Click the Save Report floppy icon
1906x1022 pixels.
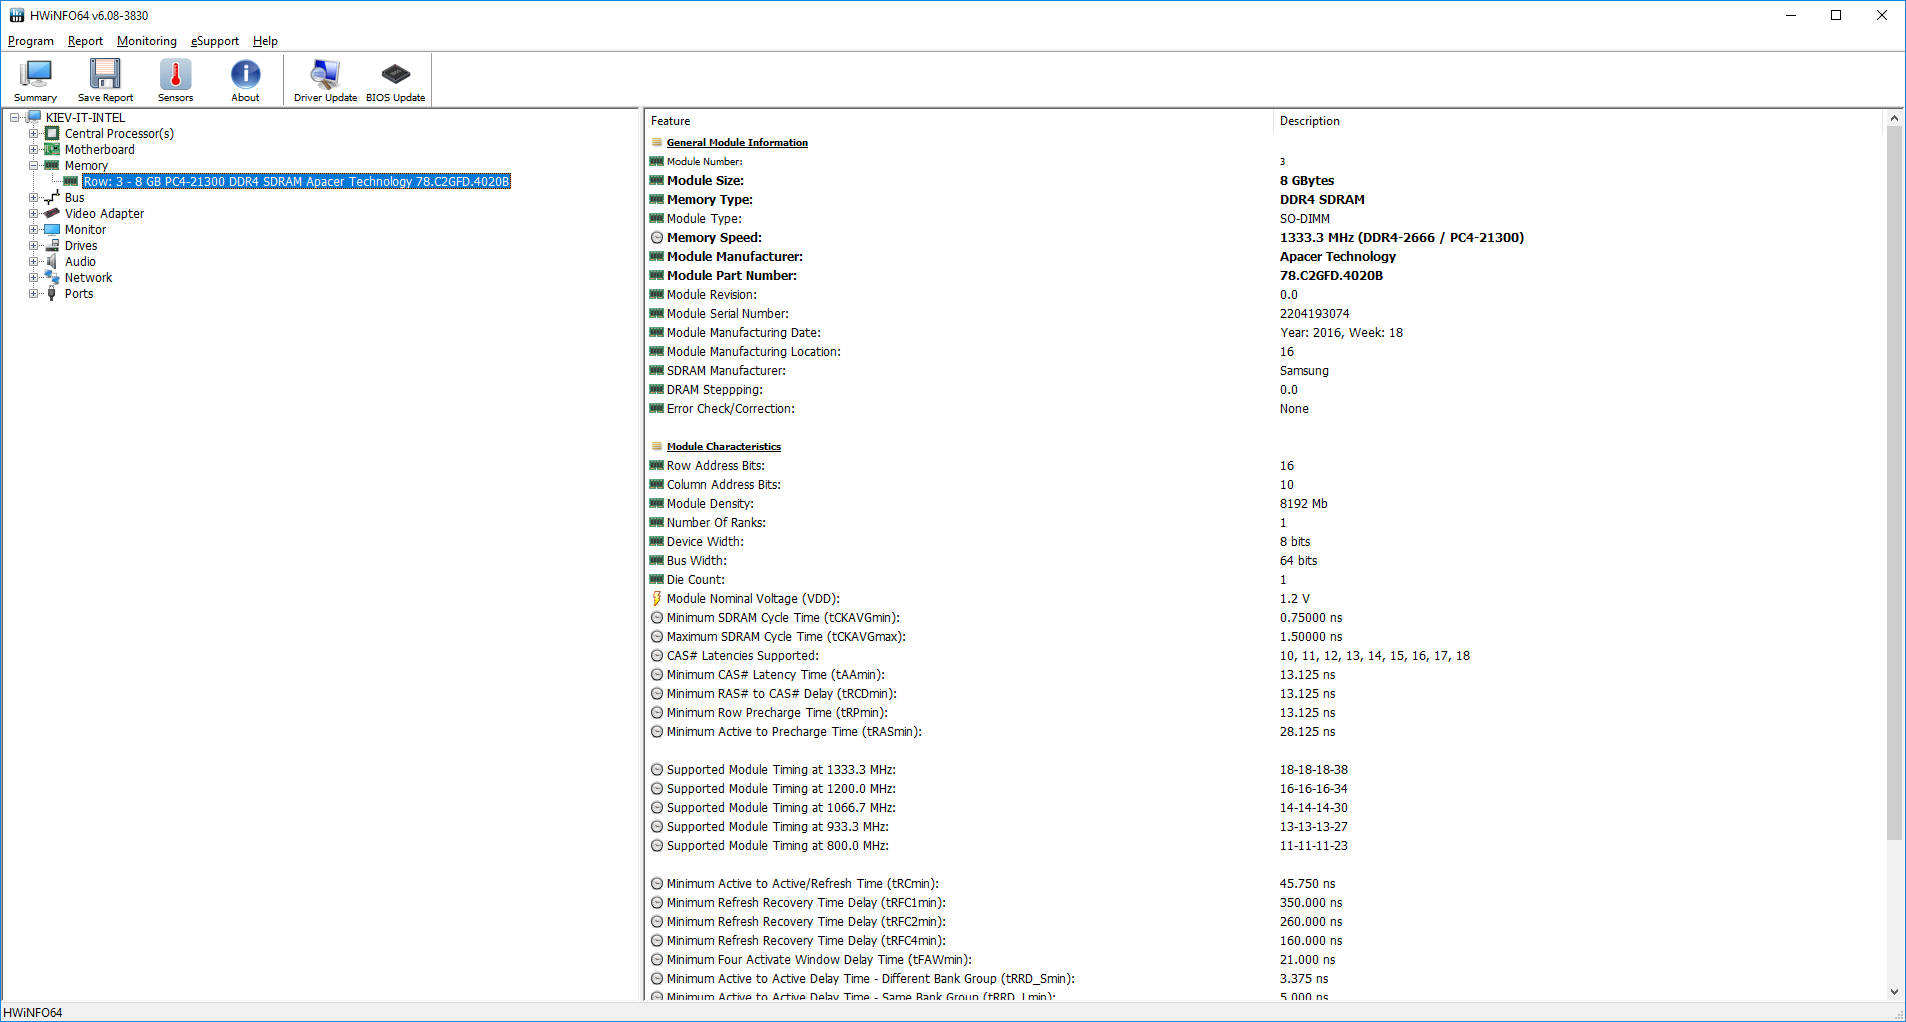click(x=105, y=80)
